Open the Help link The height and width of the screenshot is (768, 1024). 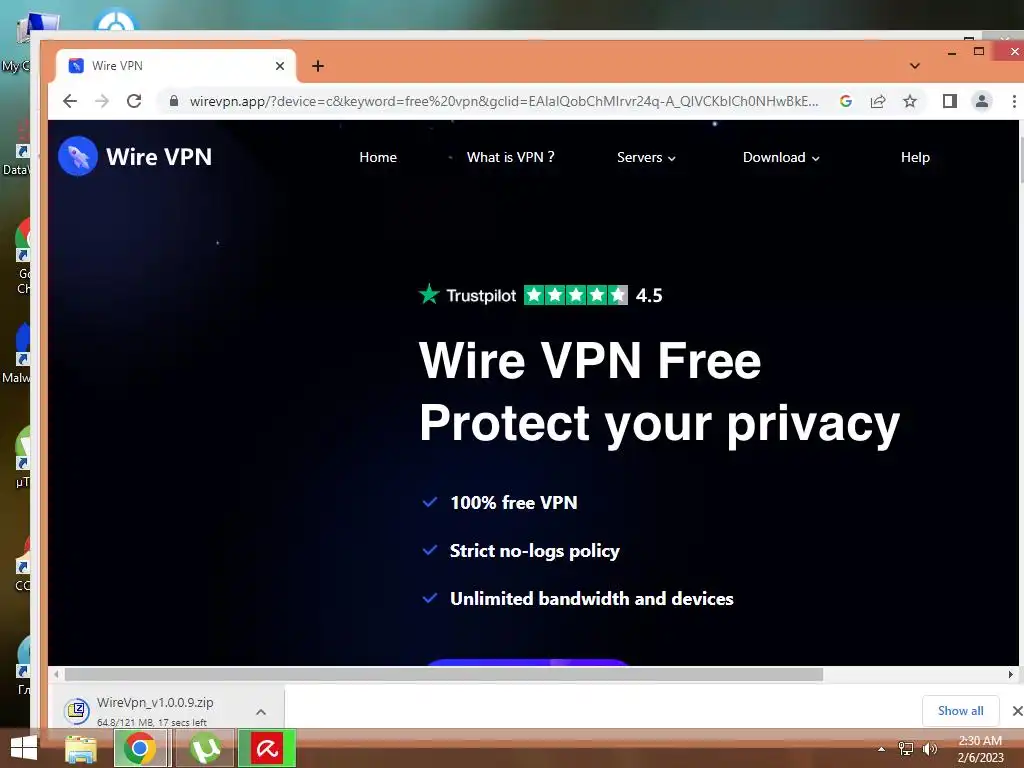tap(915, 157)
